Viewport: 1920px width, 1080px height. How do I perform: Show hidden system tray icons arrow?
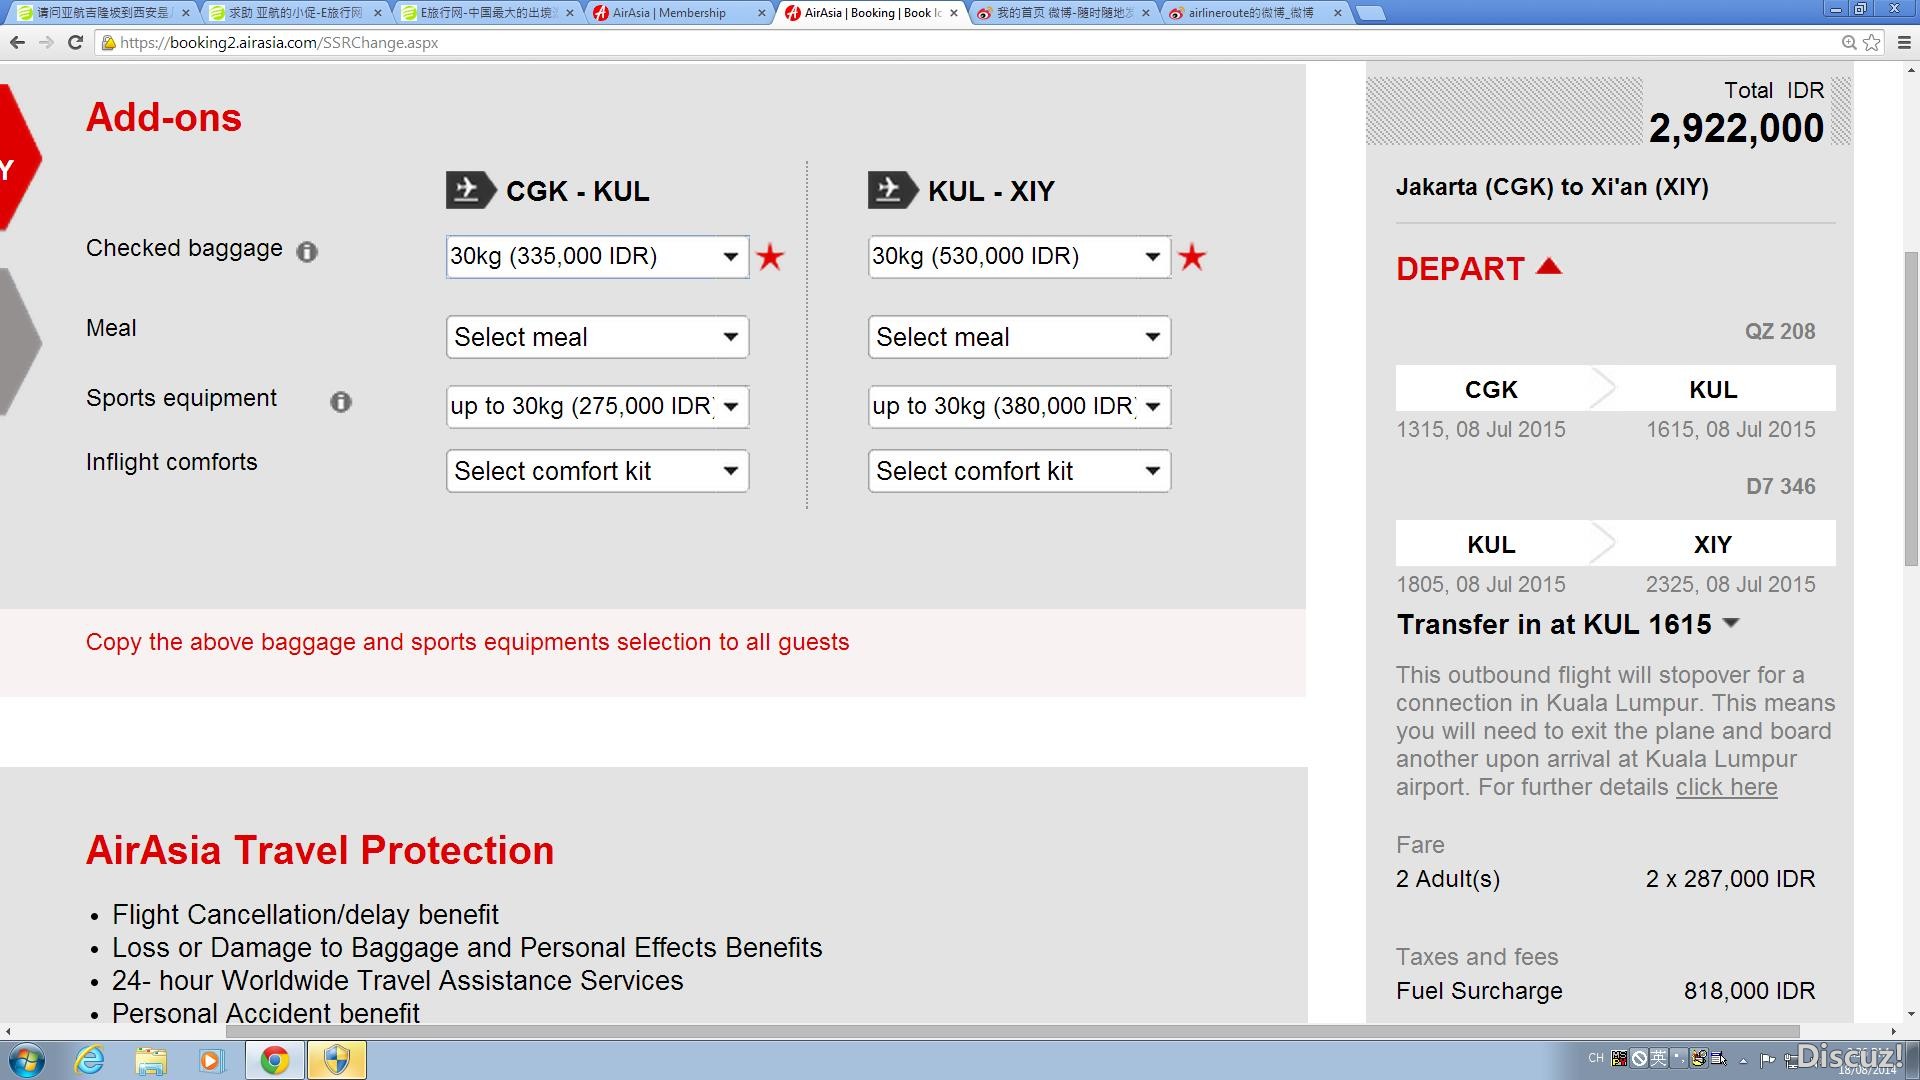coord(1743,1060)
